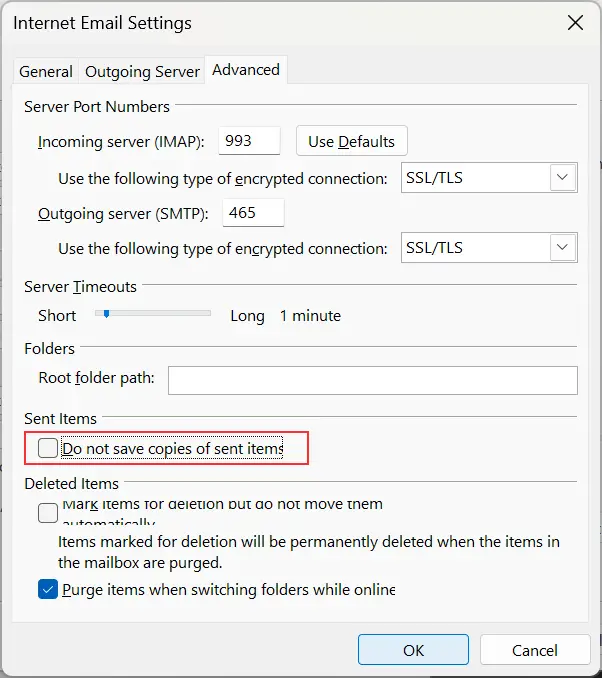The image size is (602, 678).
Task: Open the Outgoing Server tab
Action: click(142, 71)
